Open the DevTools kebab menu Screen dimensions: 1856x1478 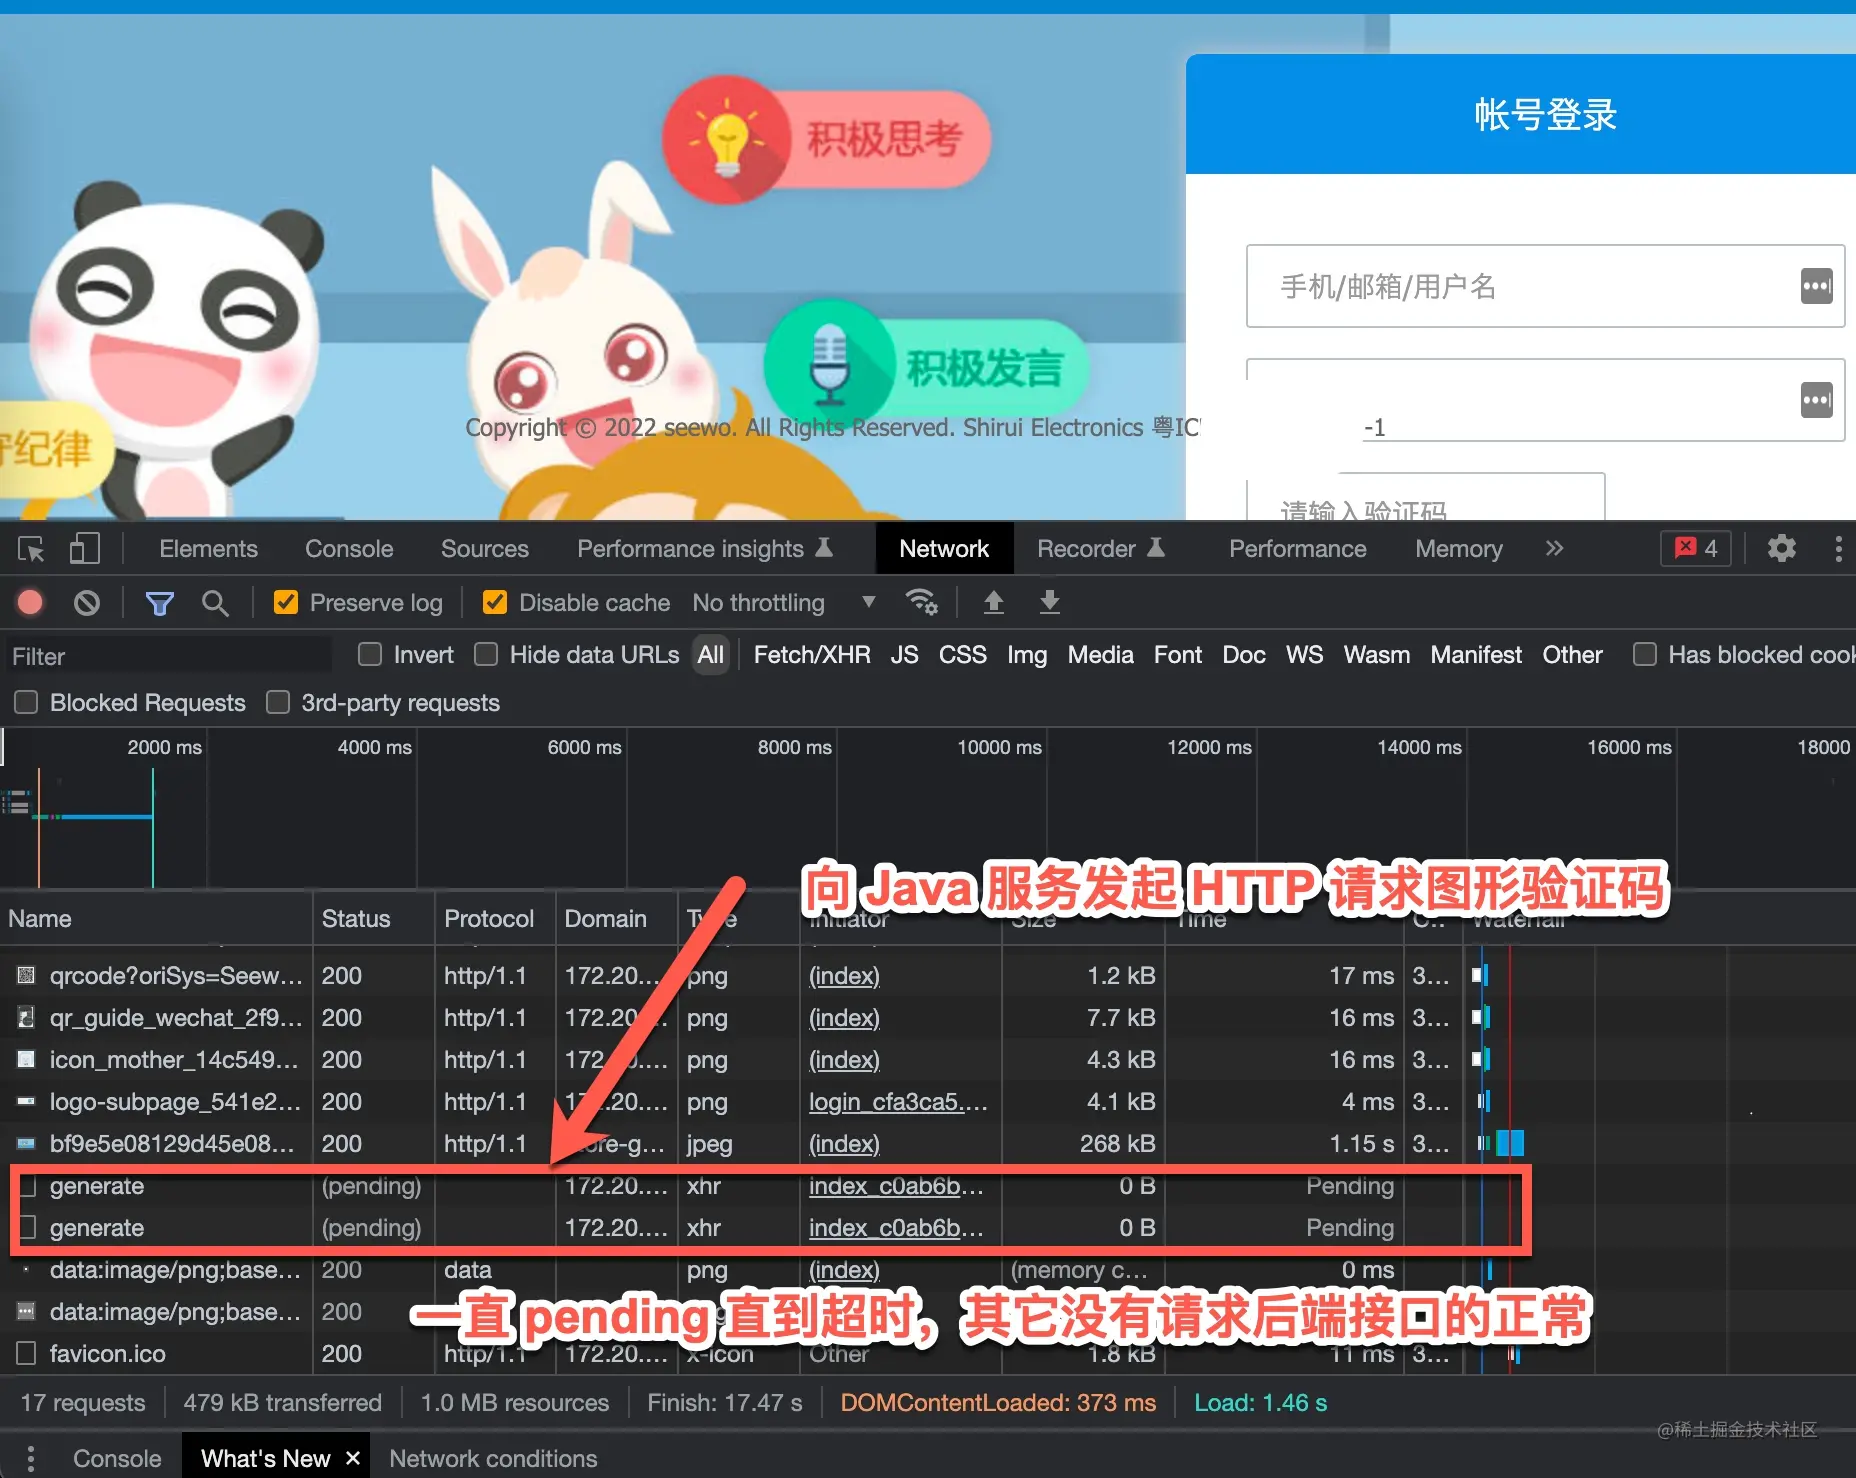point(1838,549)
